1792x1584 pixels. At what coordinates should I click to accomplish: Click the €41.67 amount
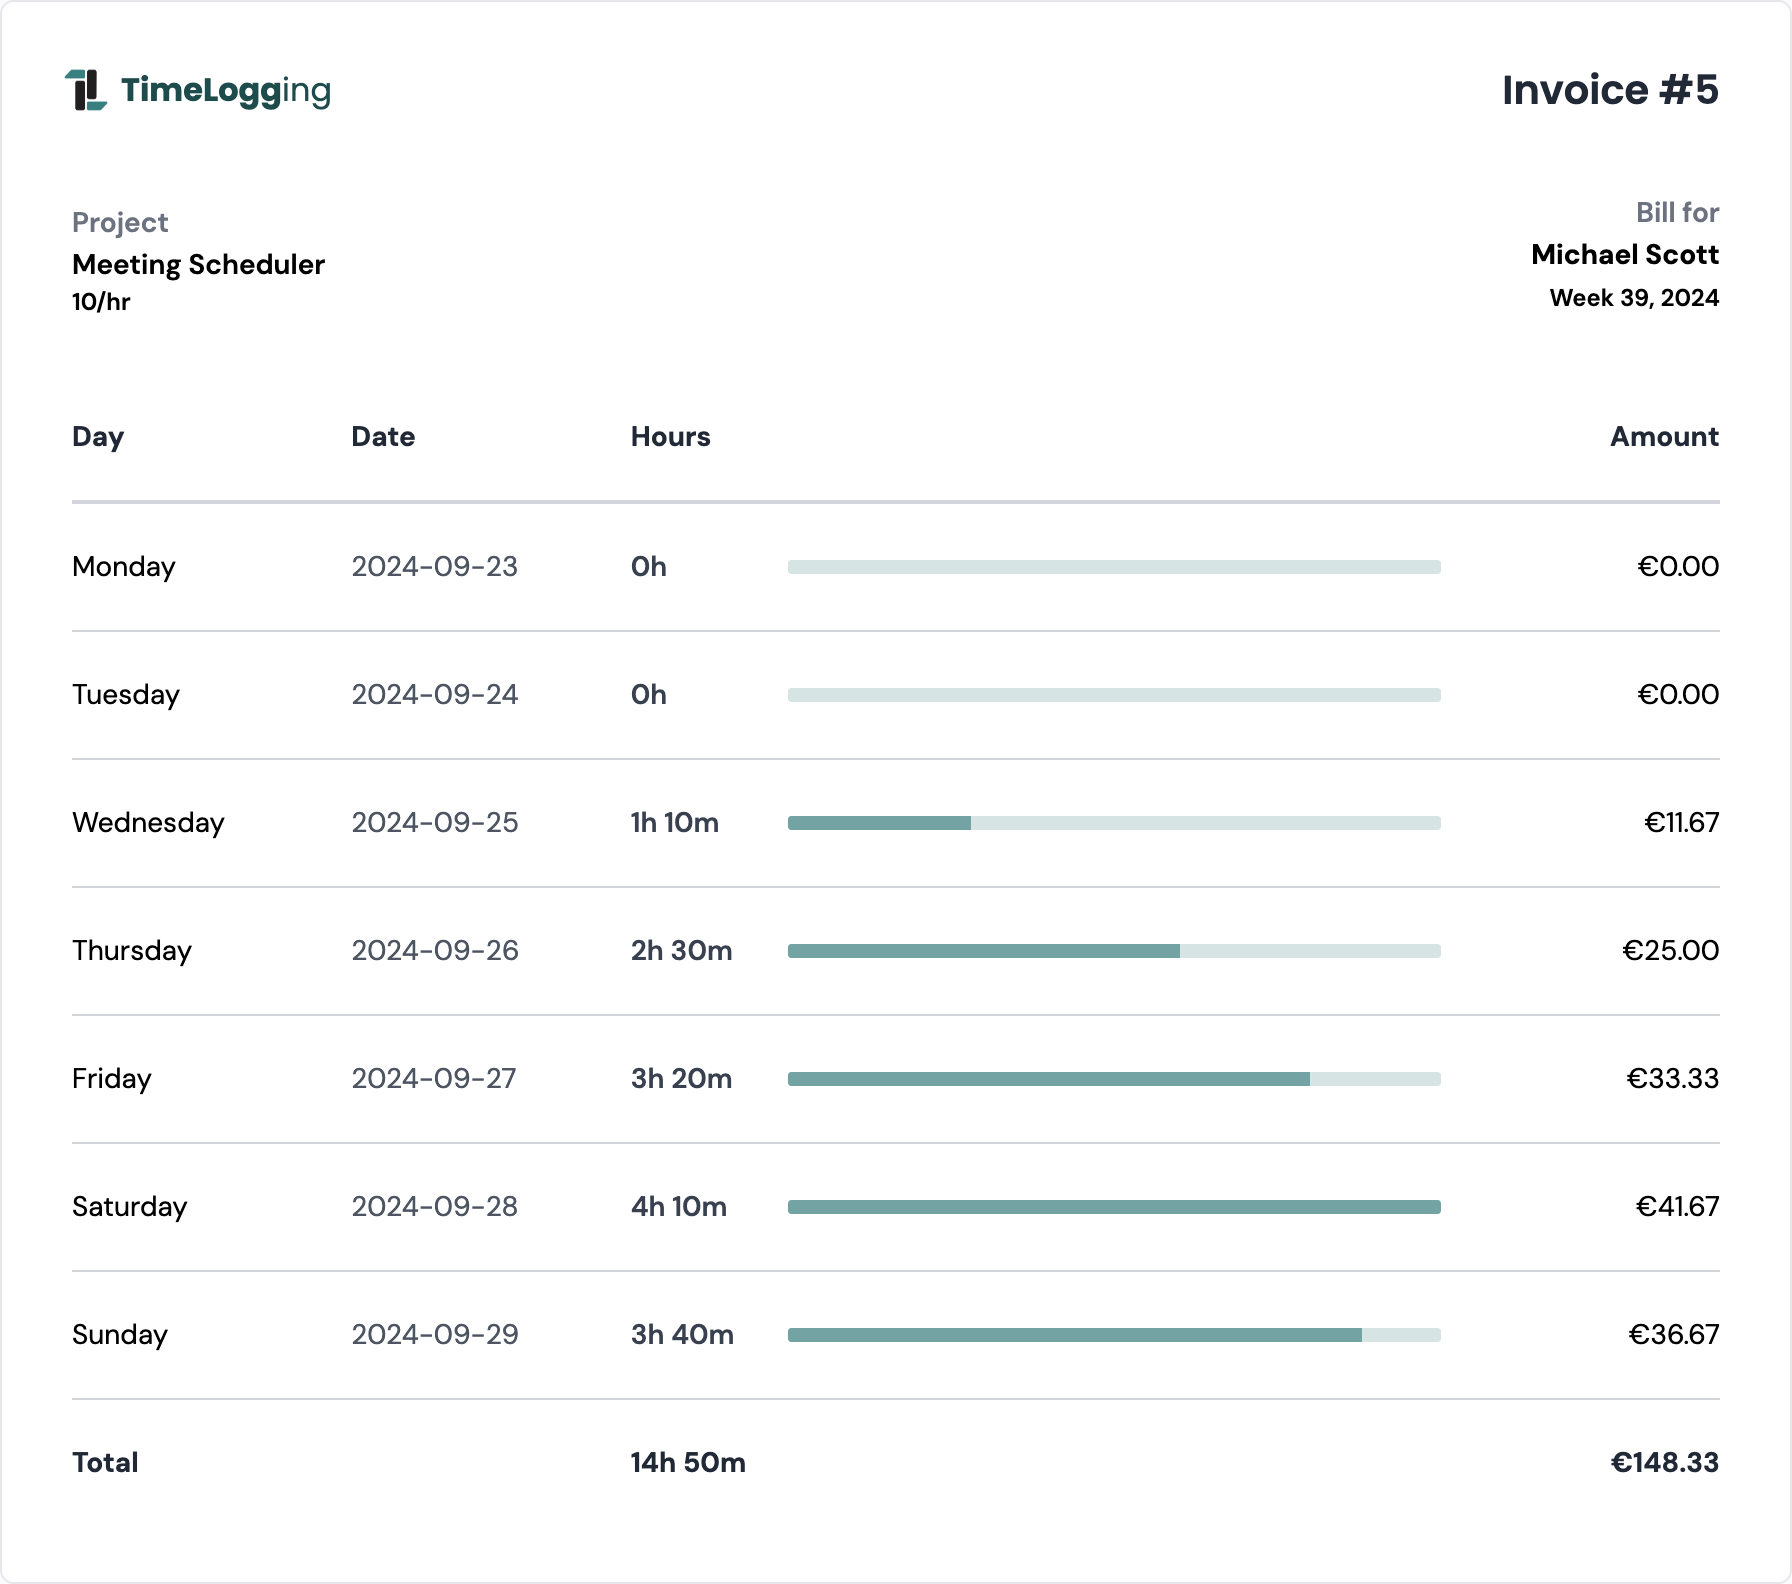(x=1677, y=1206)
